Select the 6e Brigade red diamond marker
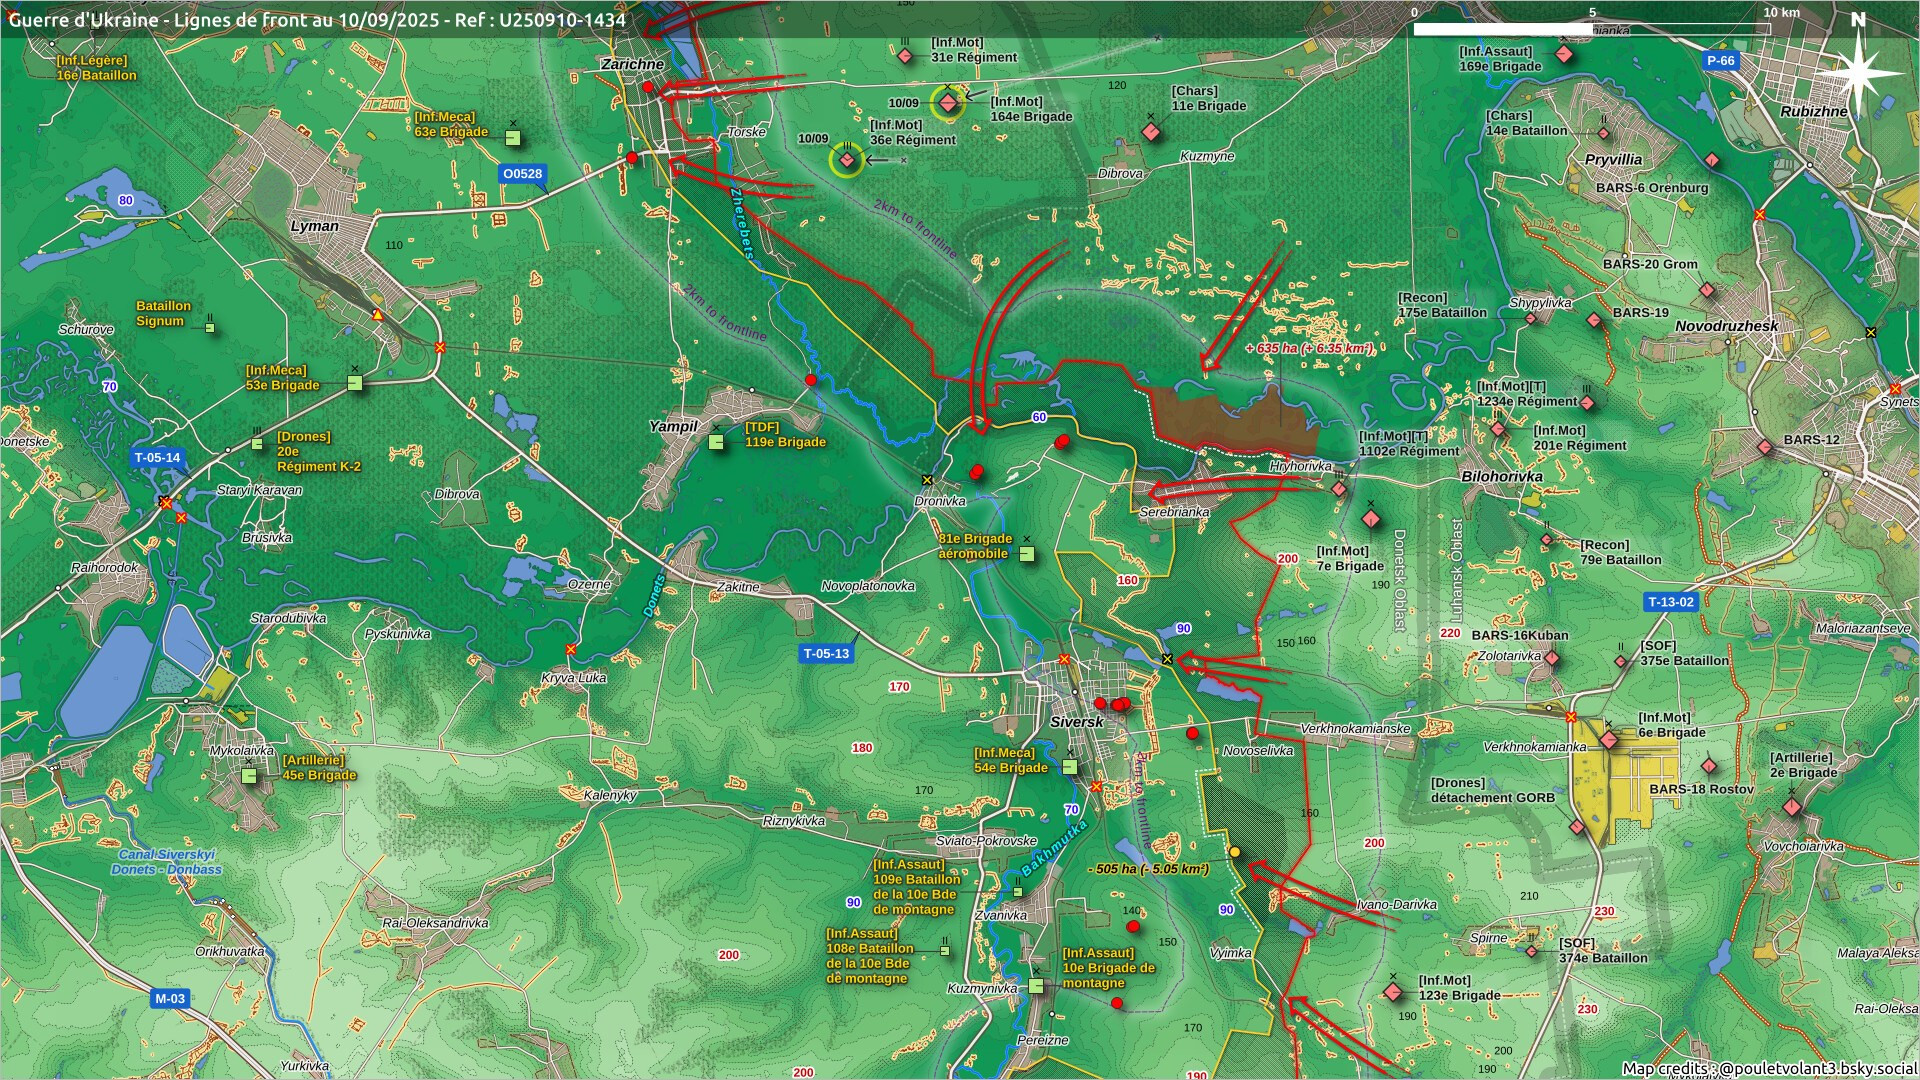Screen dimensions: 1920x1080 tap(1608, 740)
